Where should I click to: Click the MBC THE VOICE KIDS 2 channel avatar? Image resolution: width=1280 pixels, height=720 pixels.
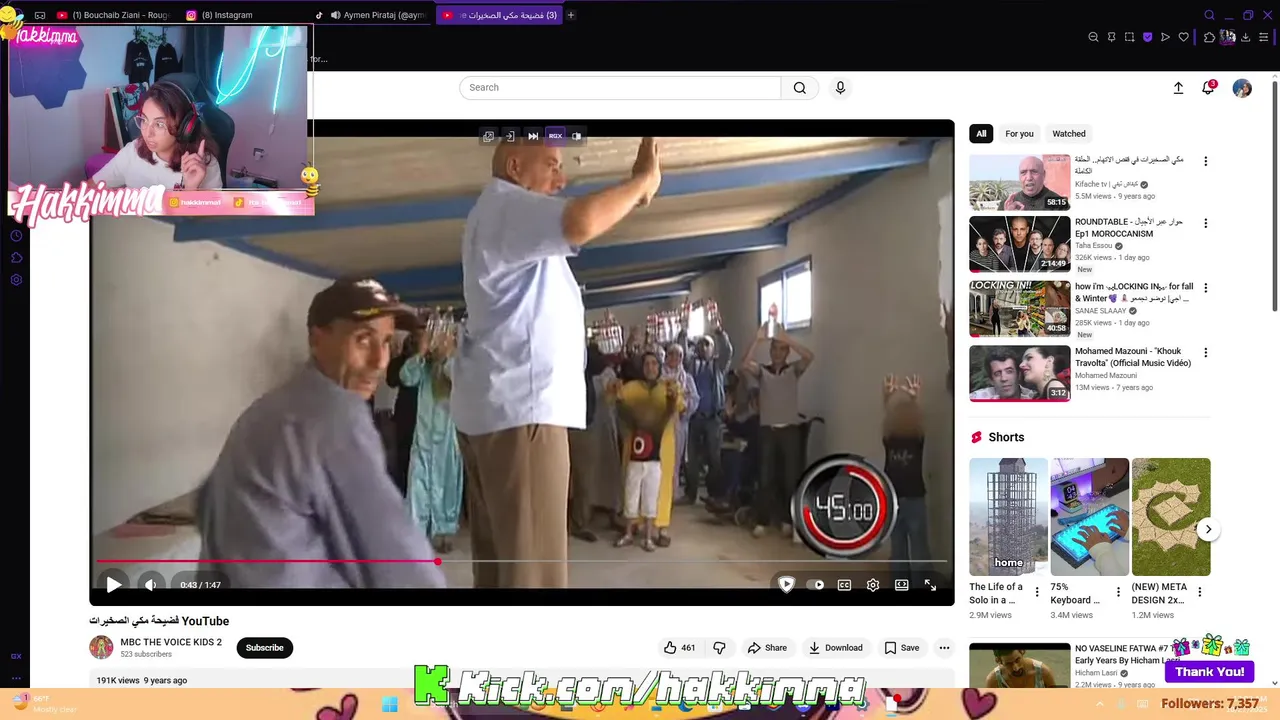tap(101, 648)
